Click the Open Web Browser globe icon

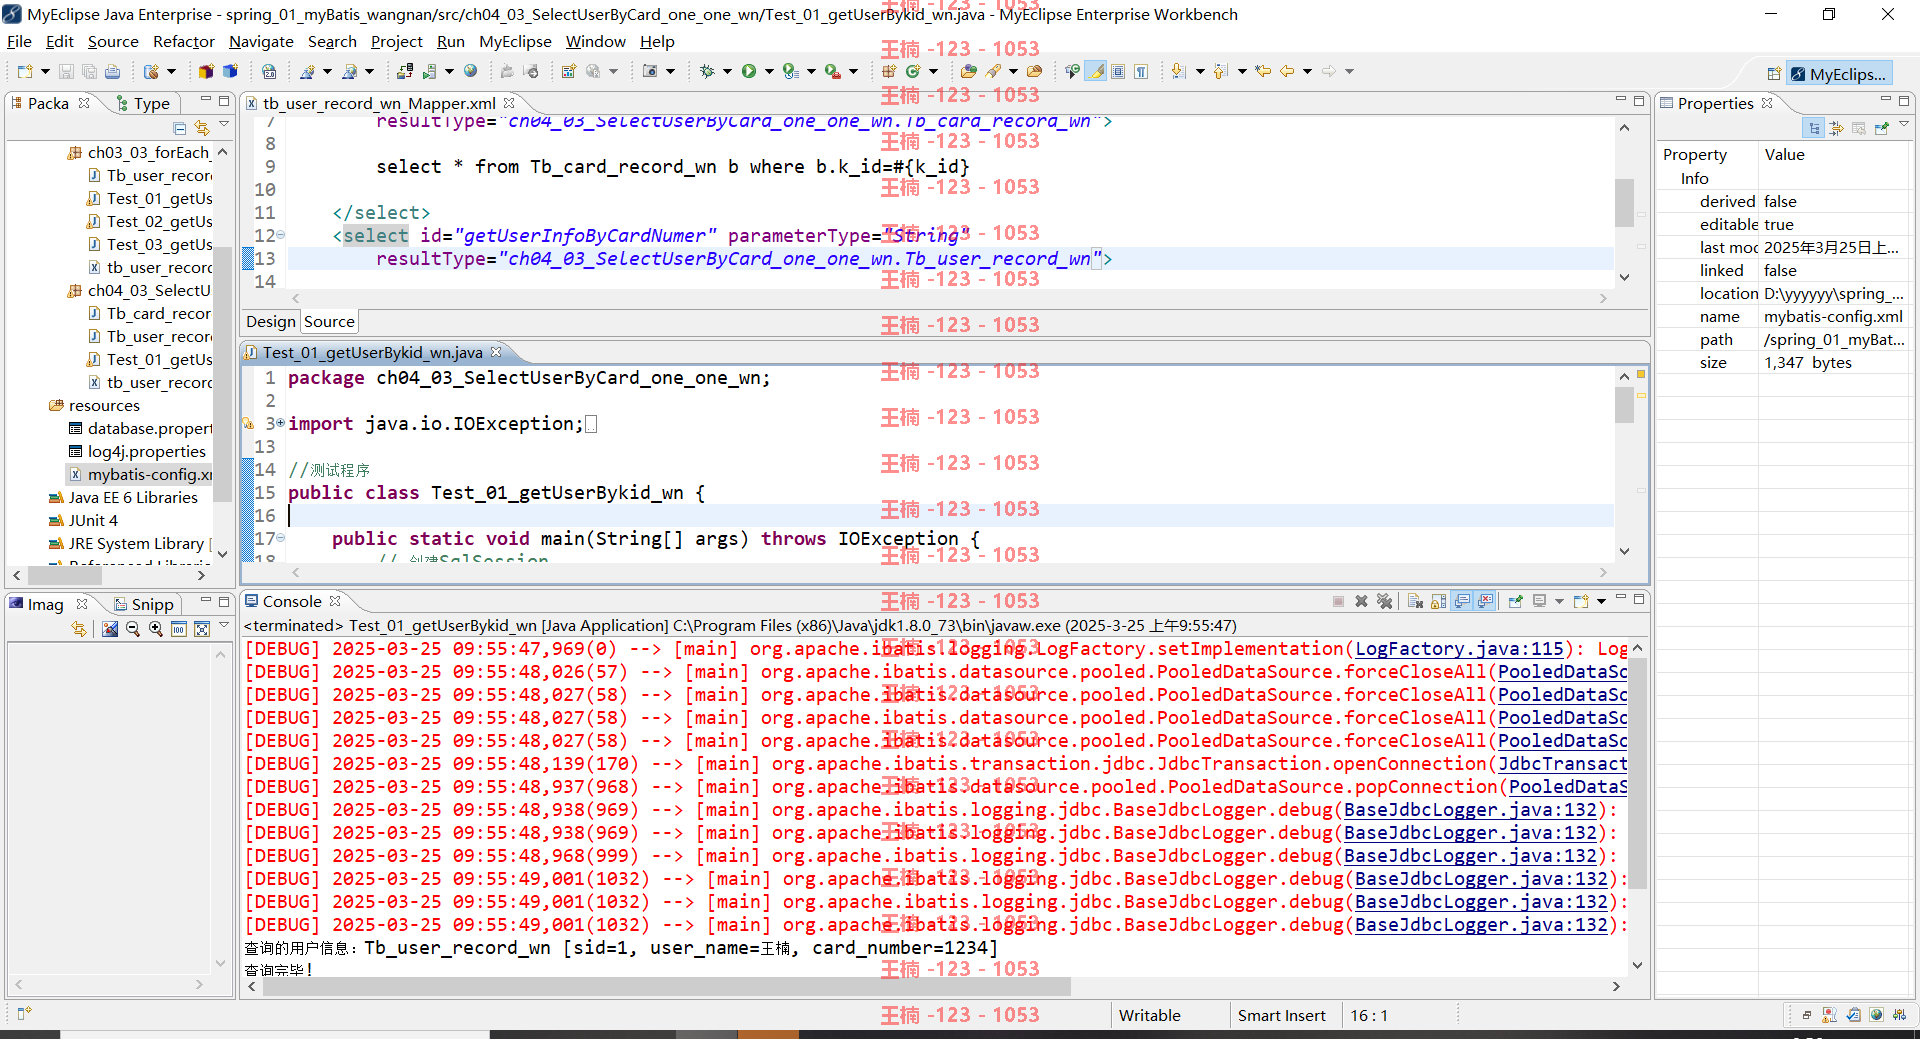point(470,72)
